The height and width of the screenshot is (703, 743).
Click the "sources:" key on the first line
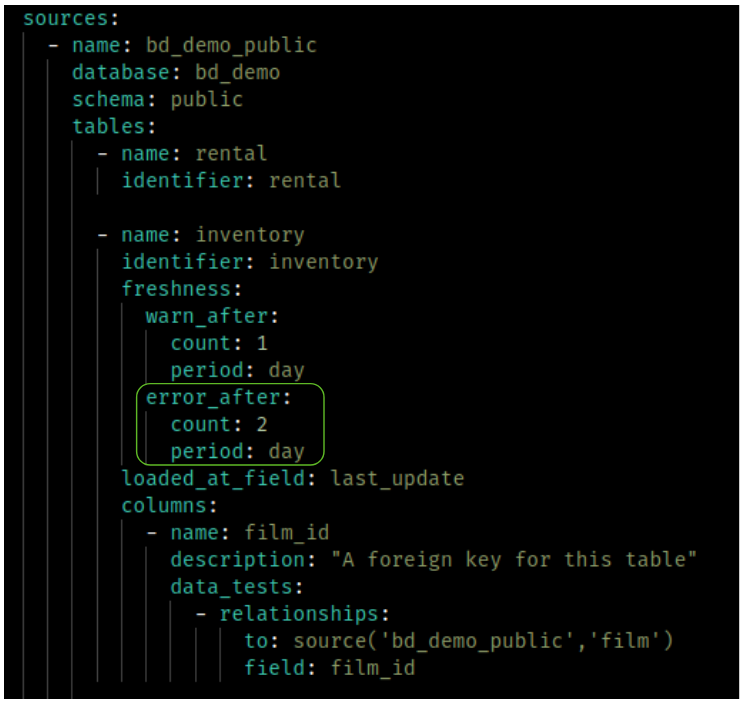coord(59,19)
